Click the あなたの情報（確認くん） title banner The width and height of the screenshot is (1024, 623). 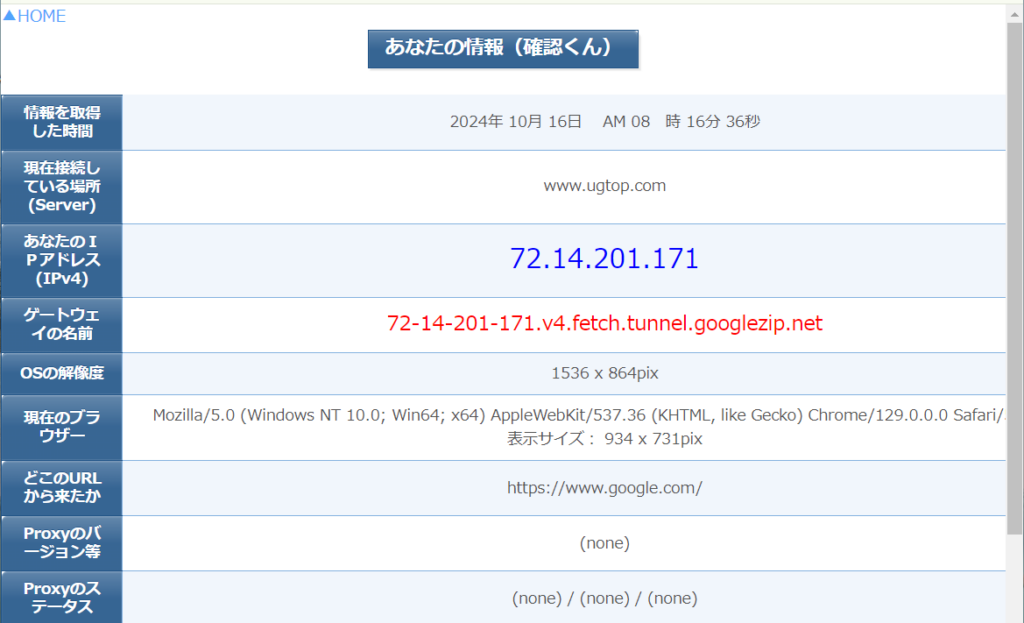click(502, 48)
